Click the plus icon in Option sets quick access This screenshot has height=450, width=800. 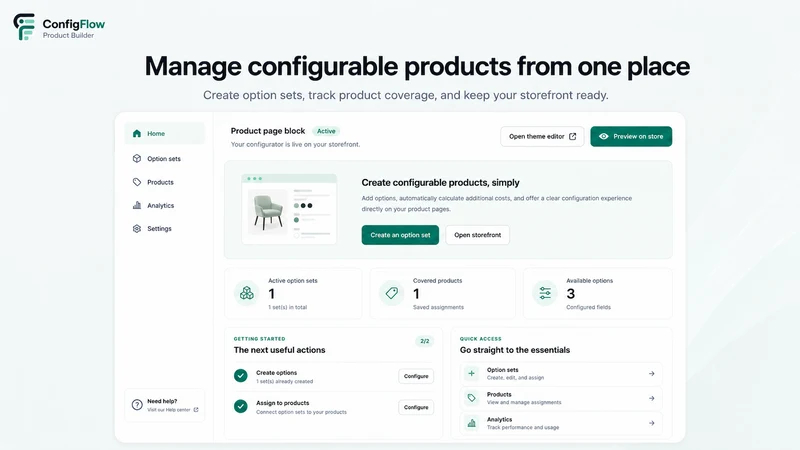click(x=471, y=373)
